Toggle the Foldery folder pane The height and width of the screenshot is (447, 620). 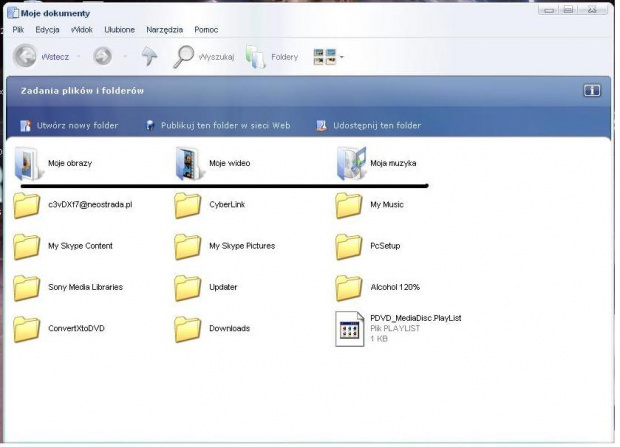click(257, 57)
